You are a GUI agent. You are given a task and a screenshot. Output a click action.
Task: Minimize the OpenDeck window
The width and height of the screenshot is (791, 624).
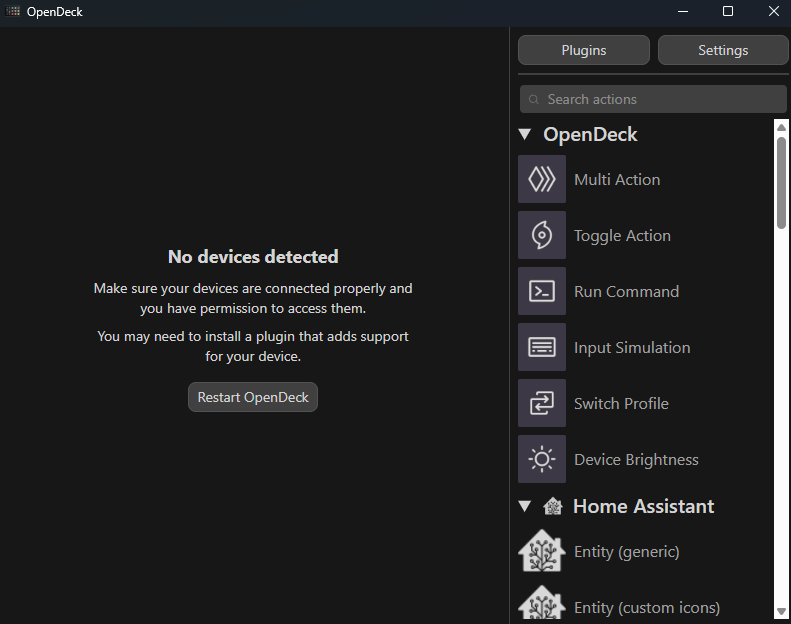683,11
